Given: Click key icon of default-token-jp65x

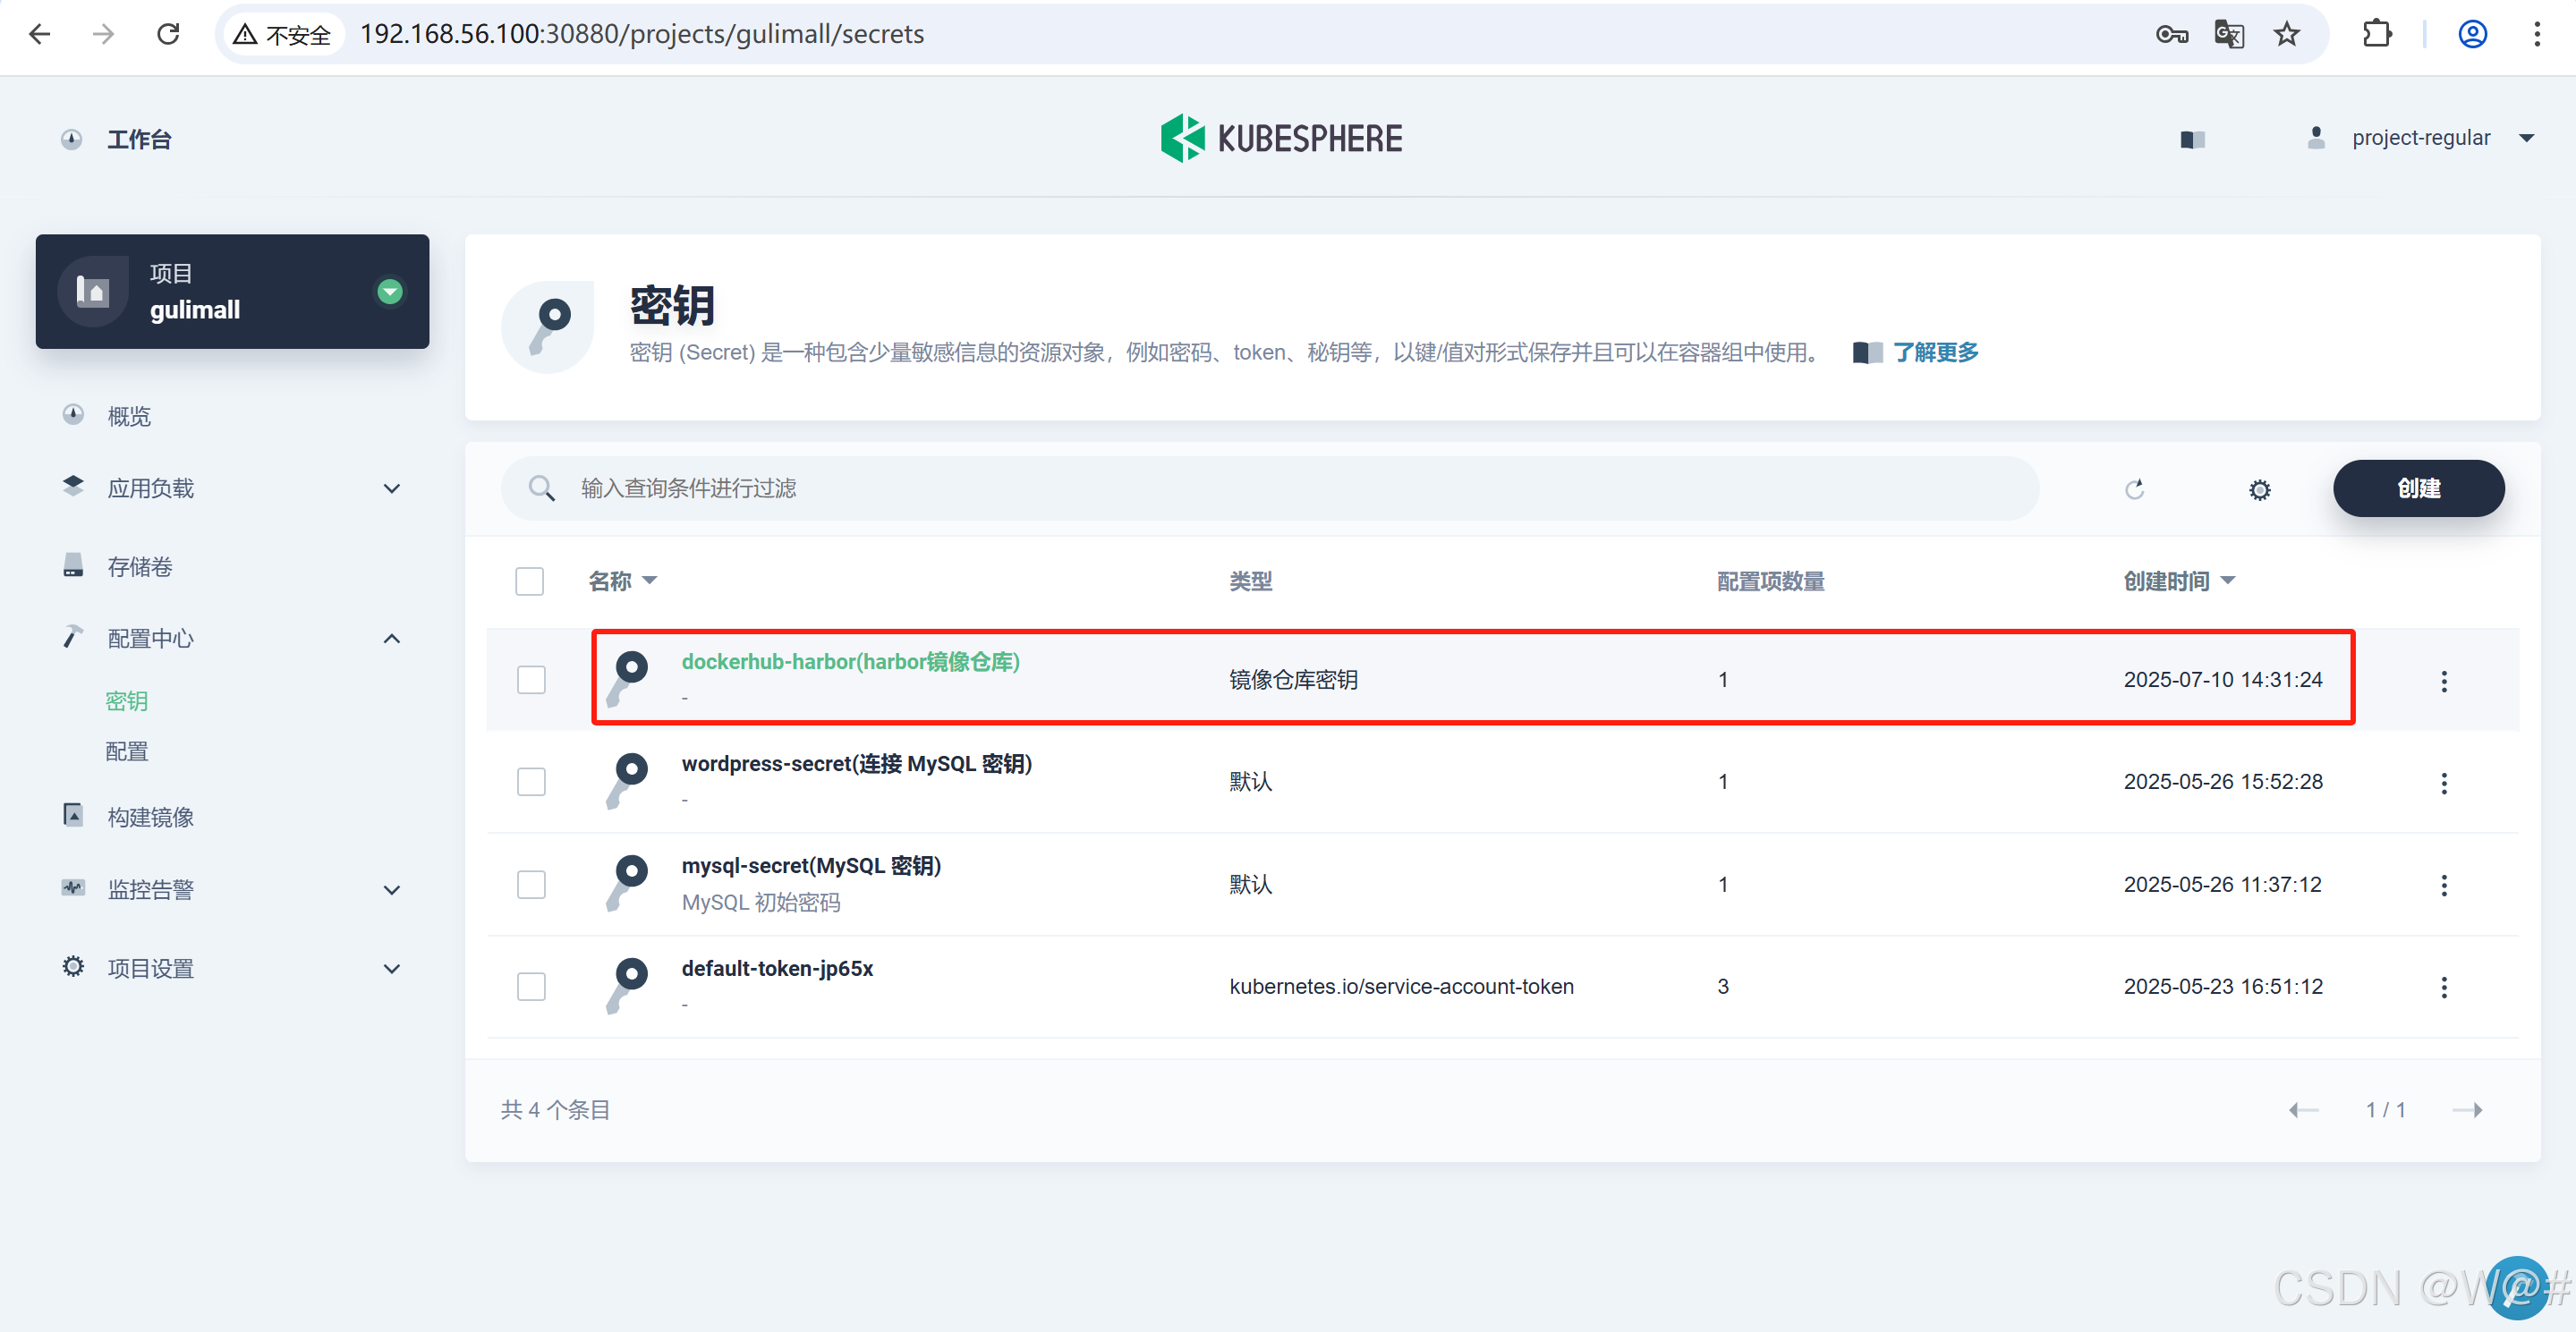Looking at the screenshot, I should tap(627, 986).
